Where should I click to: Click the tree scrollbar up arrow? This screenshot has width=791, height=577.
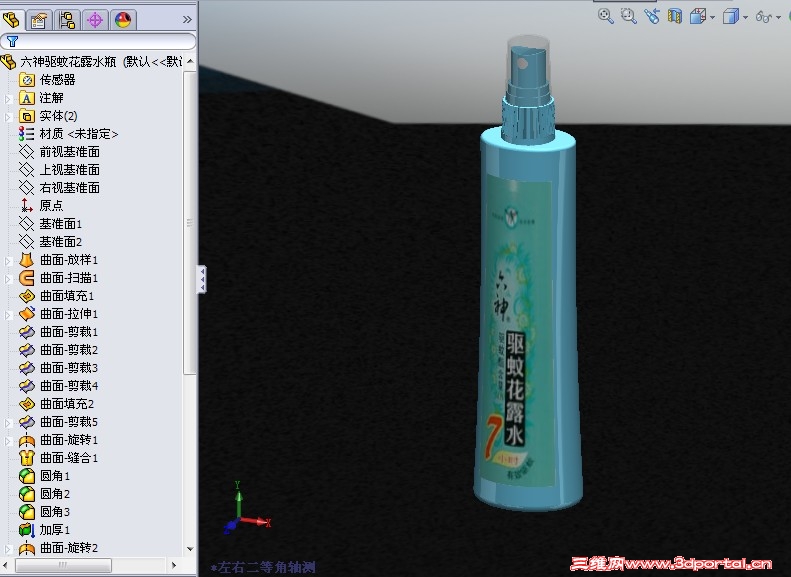[190, 62]
